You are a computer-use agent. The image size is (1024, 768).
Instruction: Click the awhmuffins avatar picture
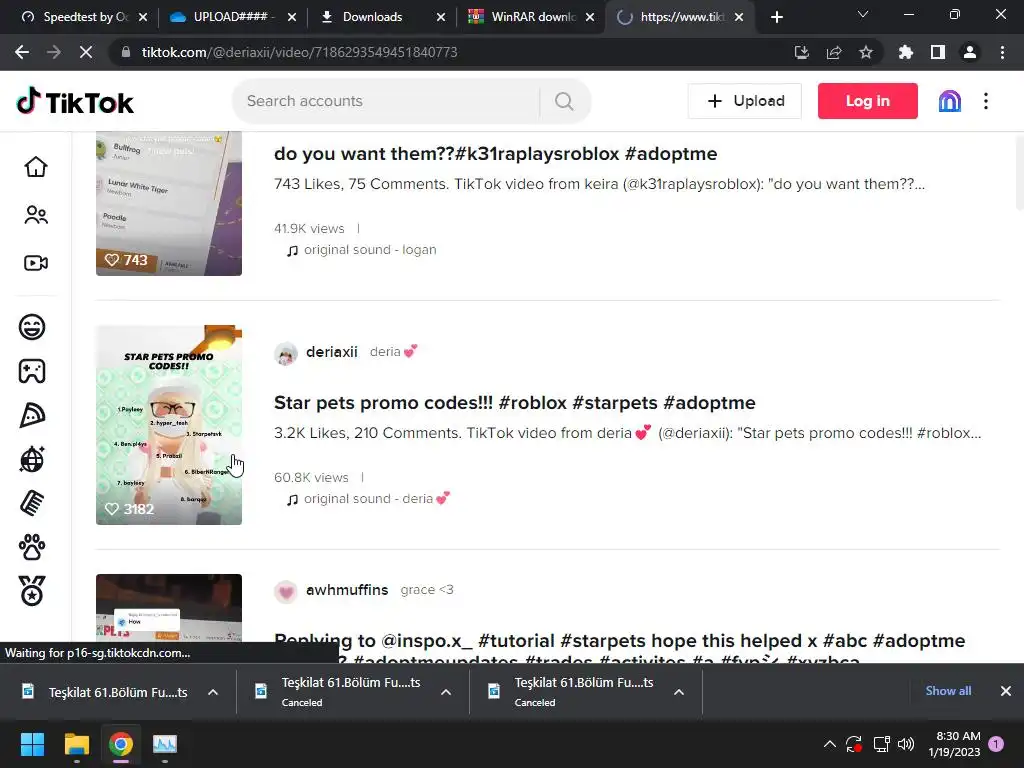point(285,592)
